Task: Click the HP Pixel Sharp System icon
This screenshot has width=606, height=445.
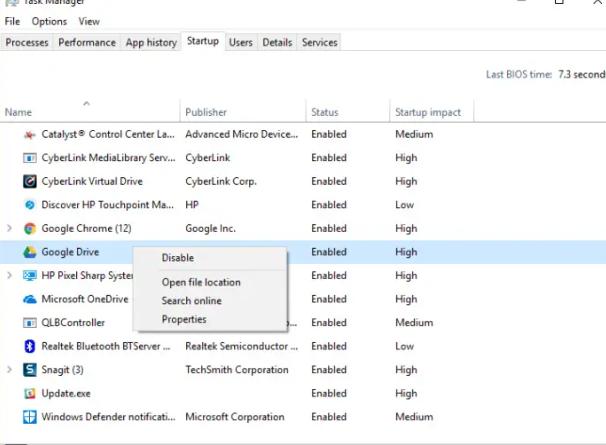Action: pyautogui.click(x=30, y=276)
